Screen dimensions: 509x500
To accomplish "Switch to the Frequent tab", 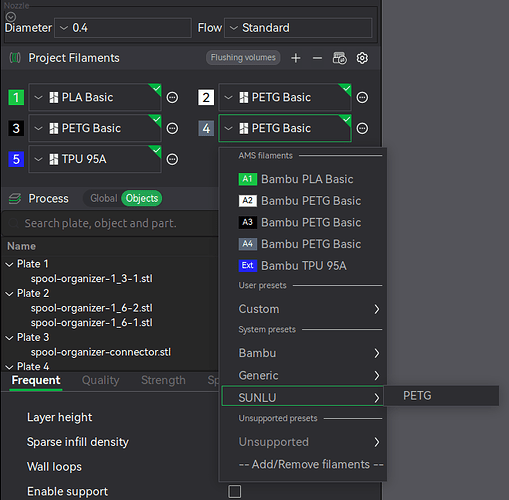I will (36, 380).
